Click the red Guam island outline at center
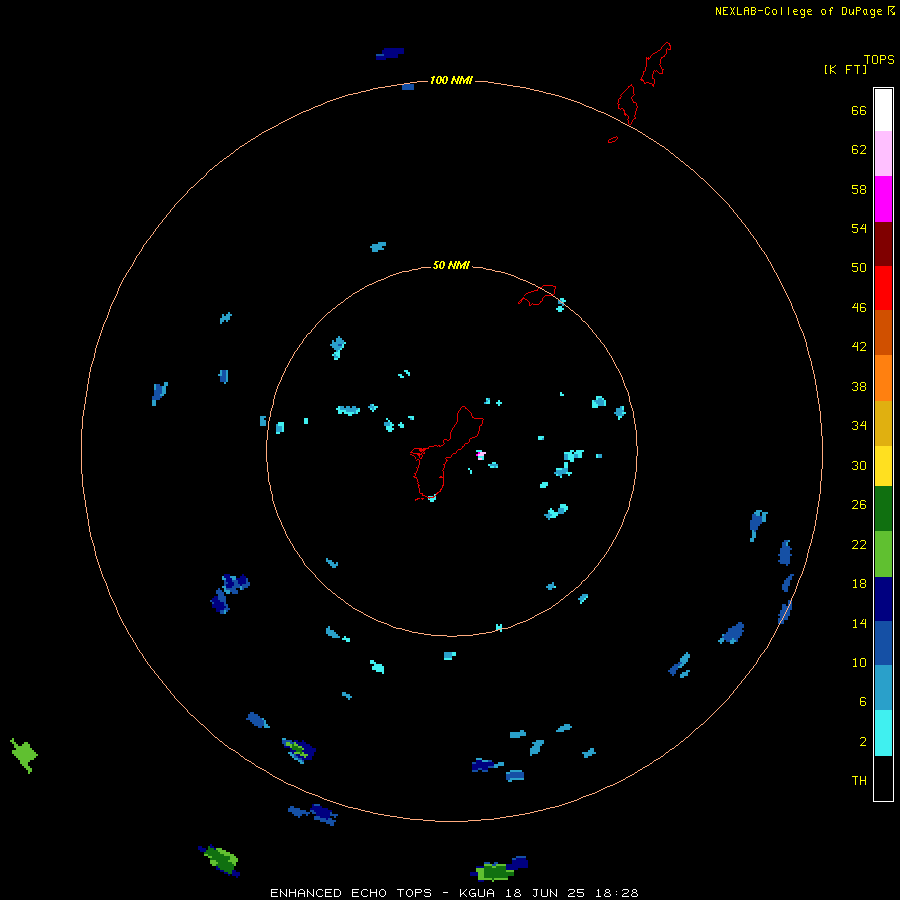This screenshot has height=900, width=900. pyautogui.click(x=447, y=453)
